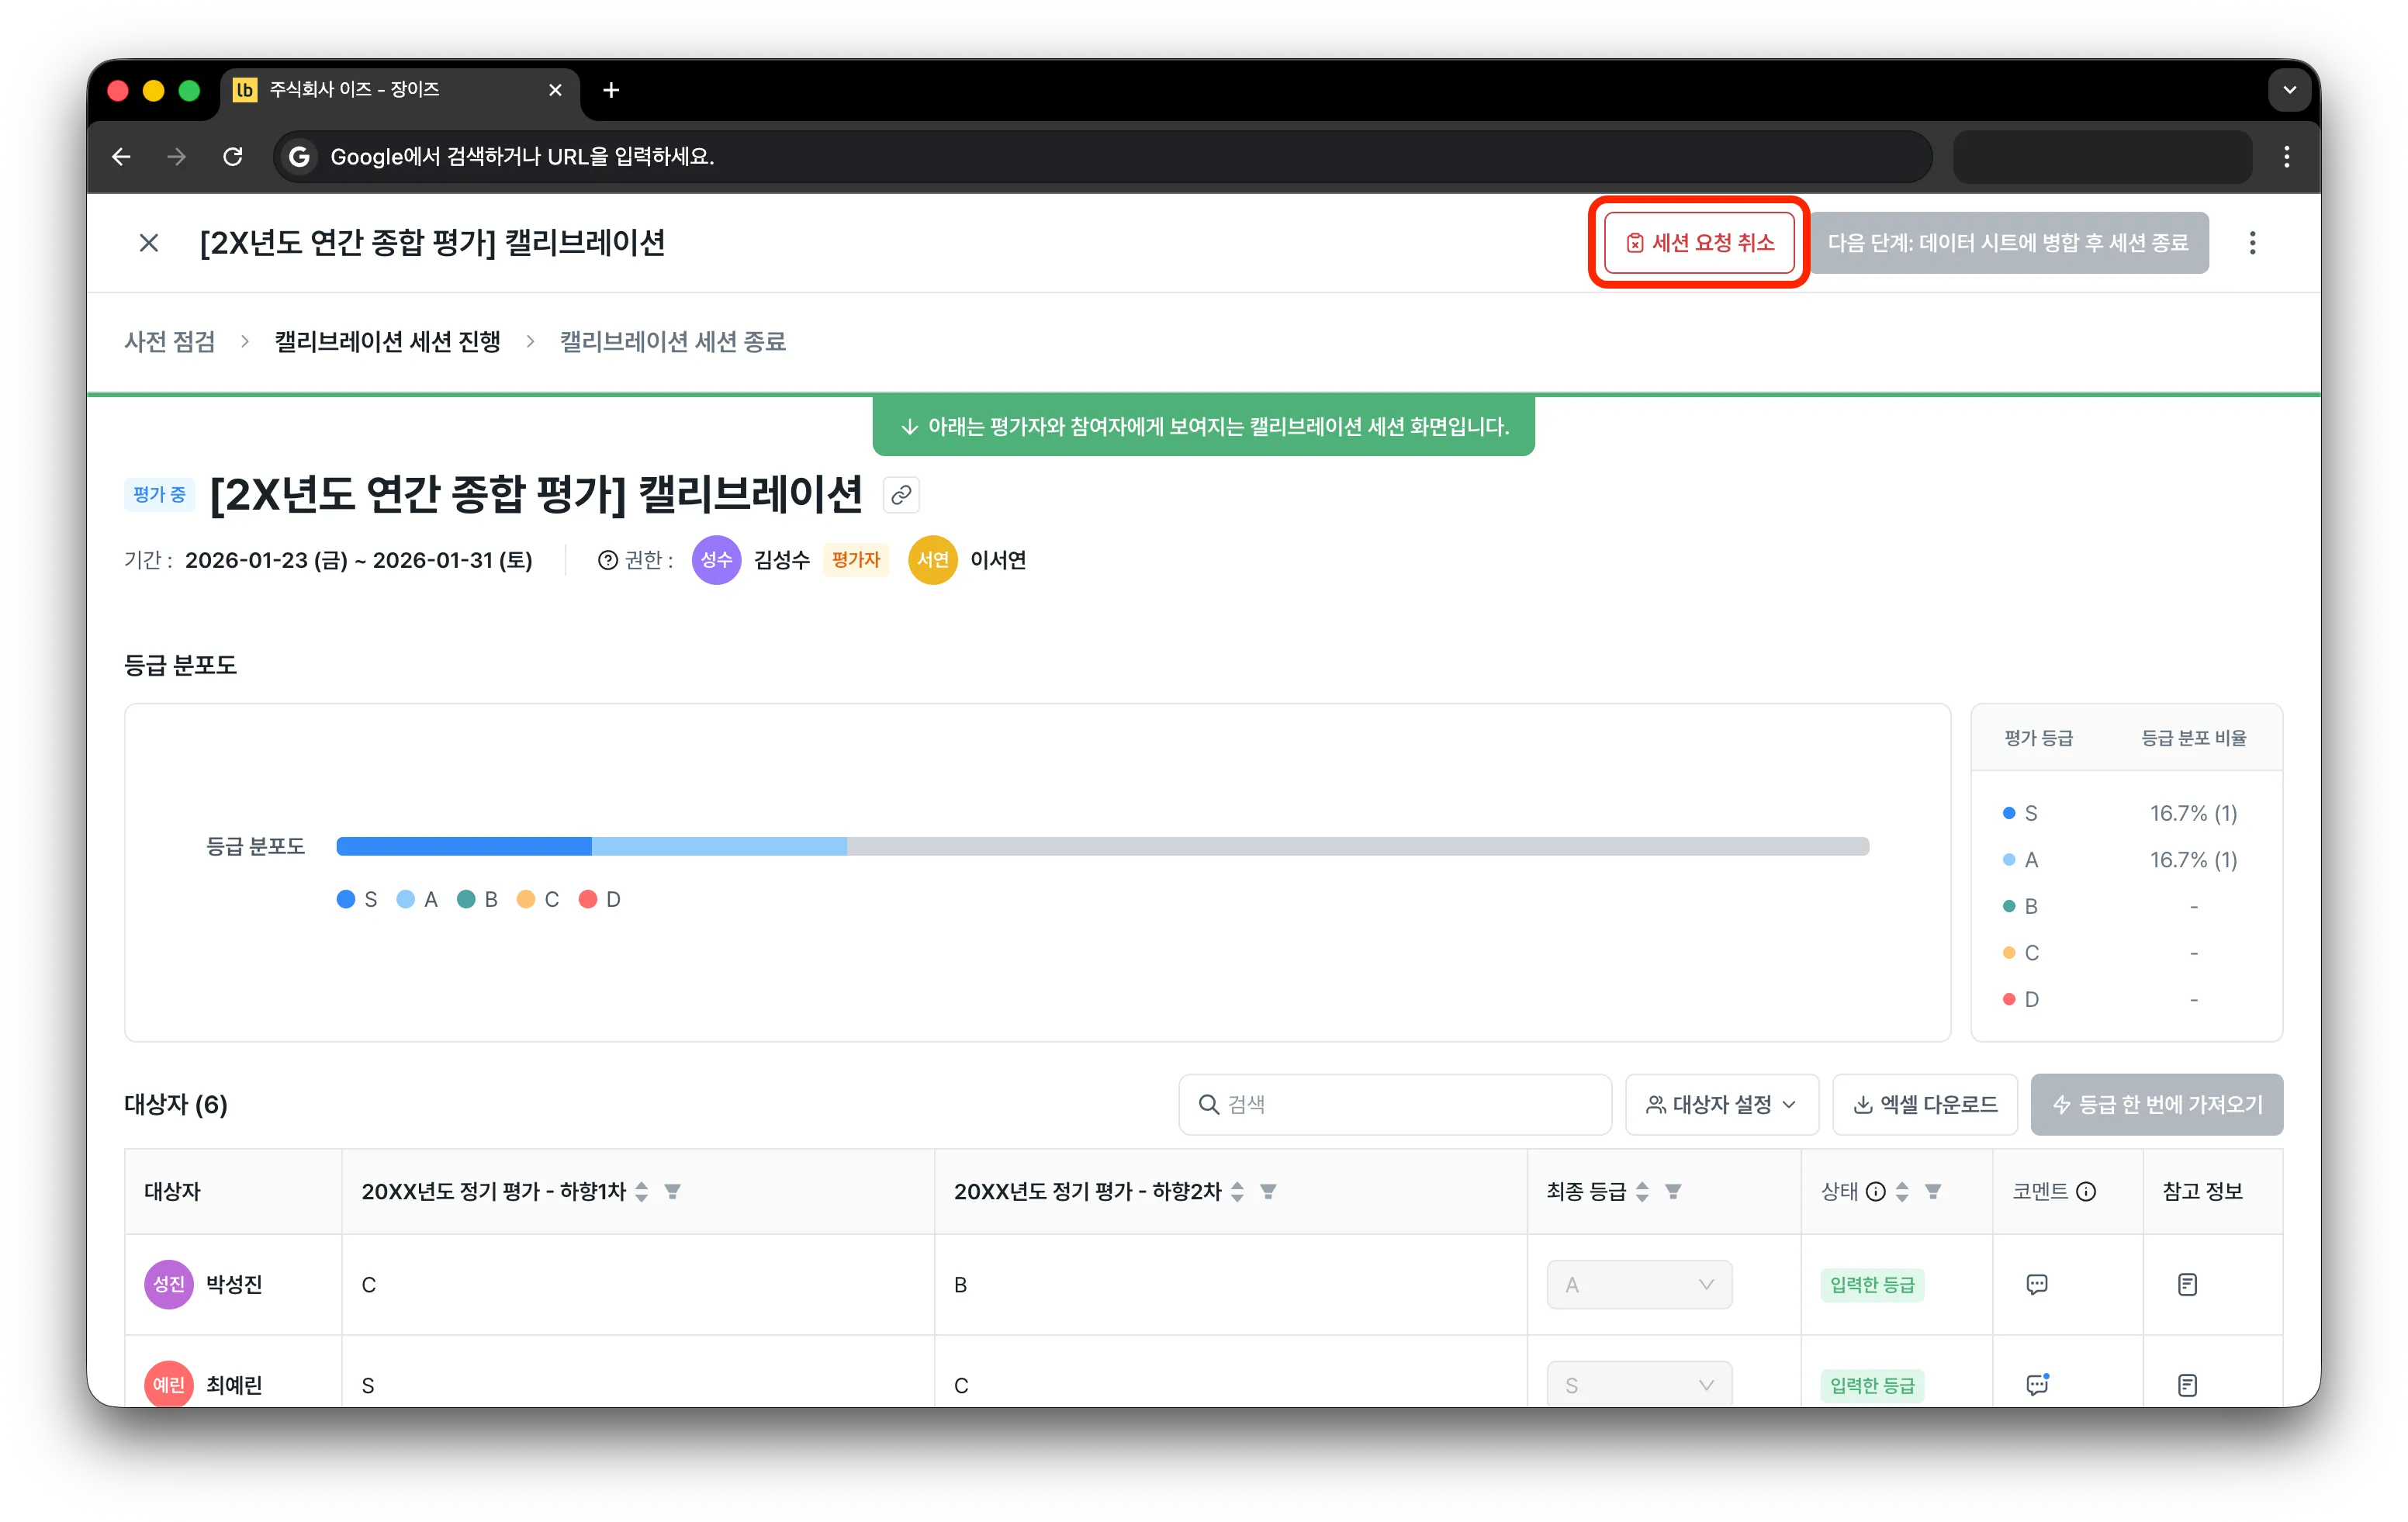This screenshot has width=2408, height=1522.
Task: Click the 세션 요청 취소 button
Action: click(x=1699, y=243)
